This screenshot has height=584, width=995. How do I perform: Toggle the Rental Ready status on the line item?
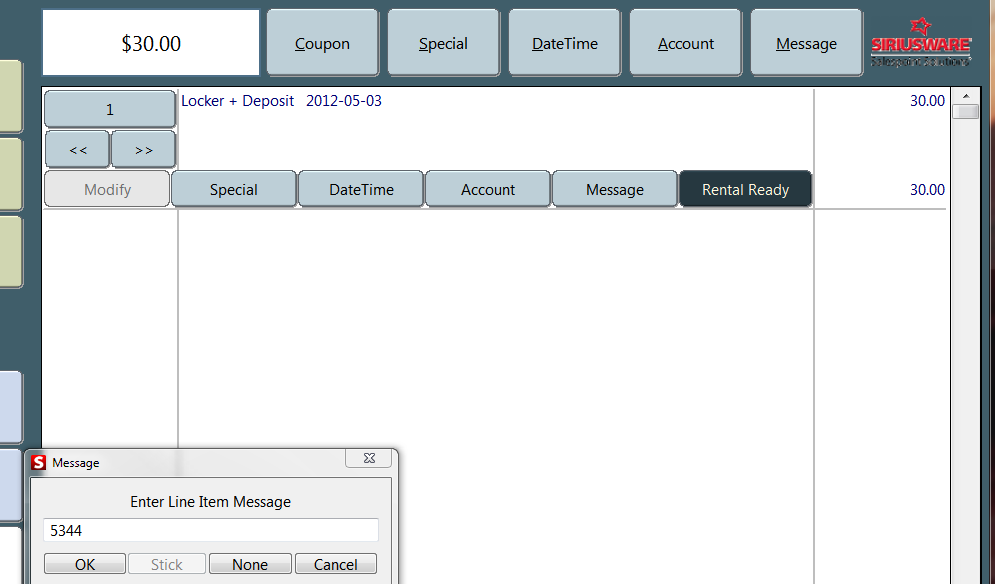(745, 189)
